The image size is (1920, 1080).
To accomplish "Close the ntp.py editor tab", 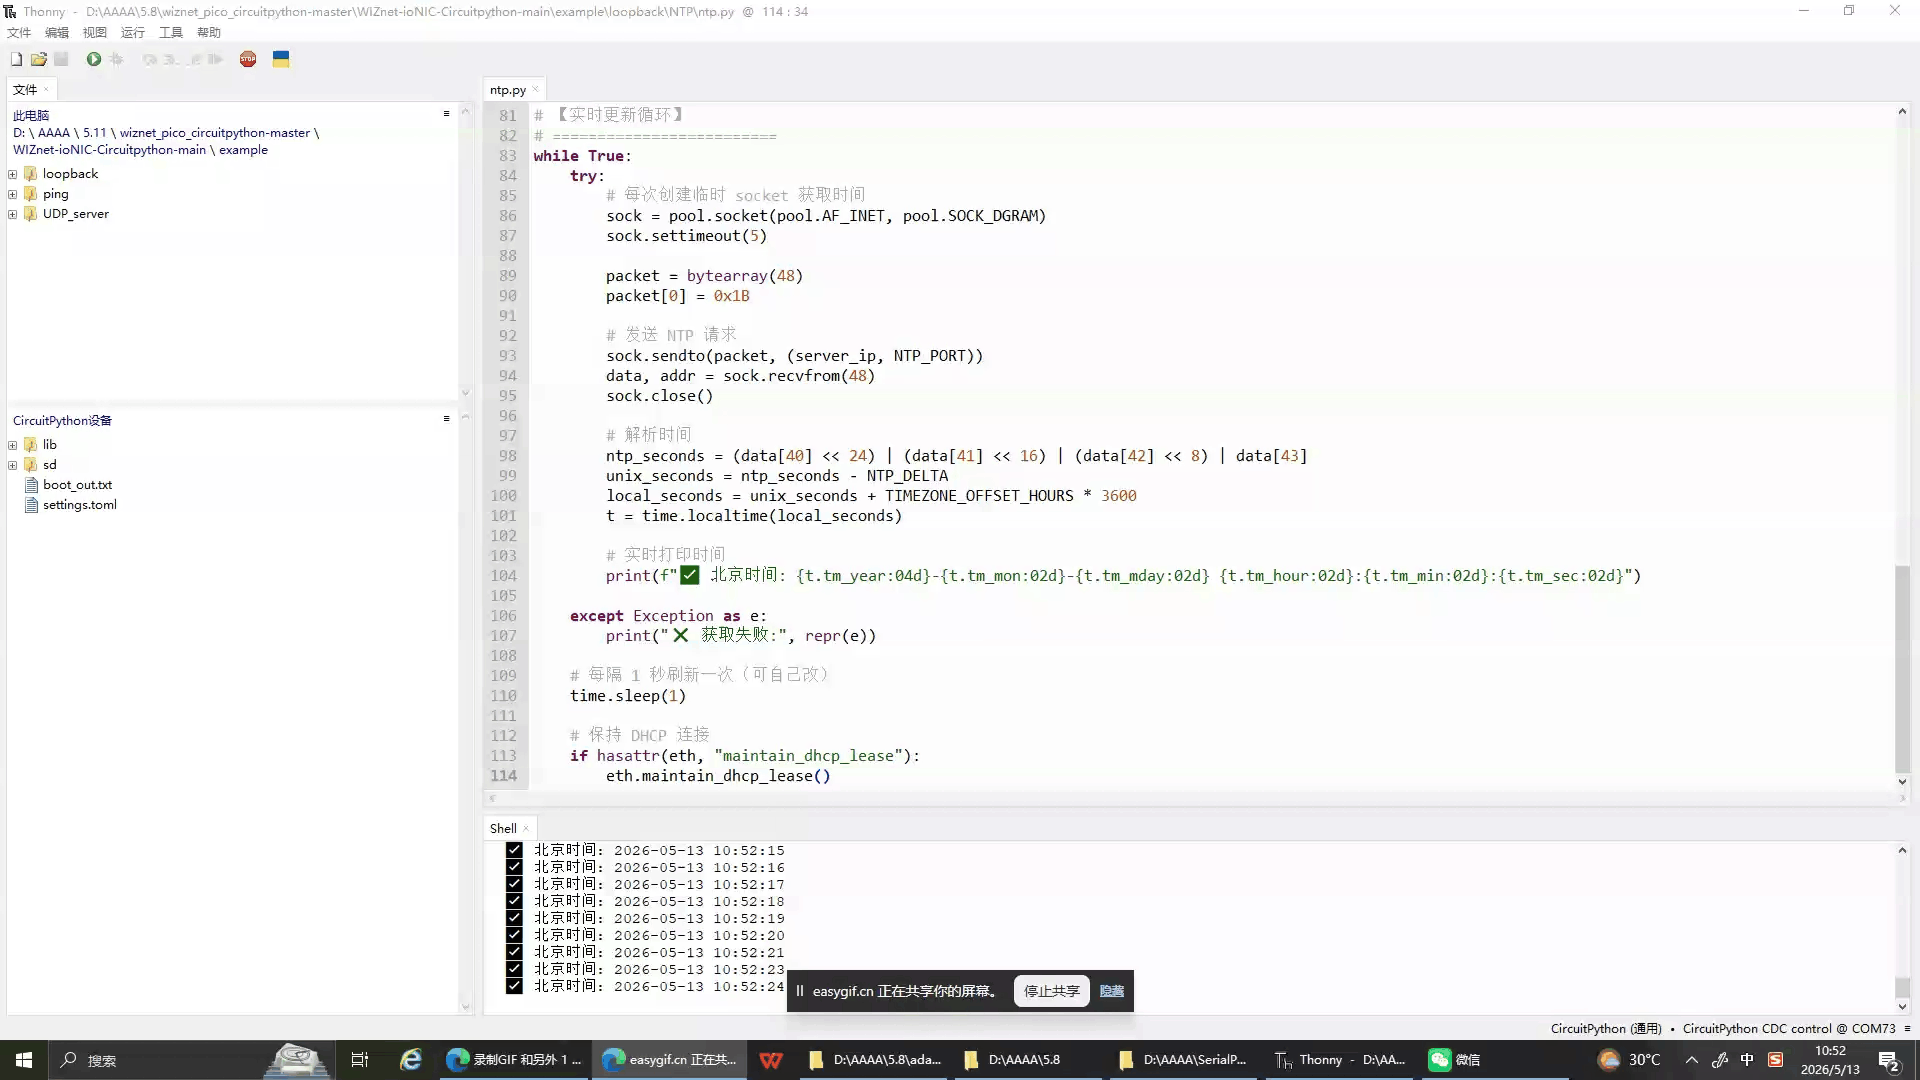I will (x=535, y=89).
